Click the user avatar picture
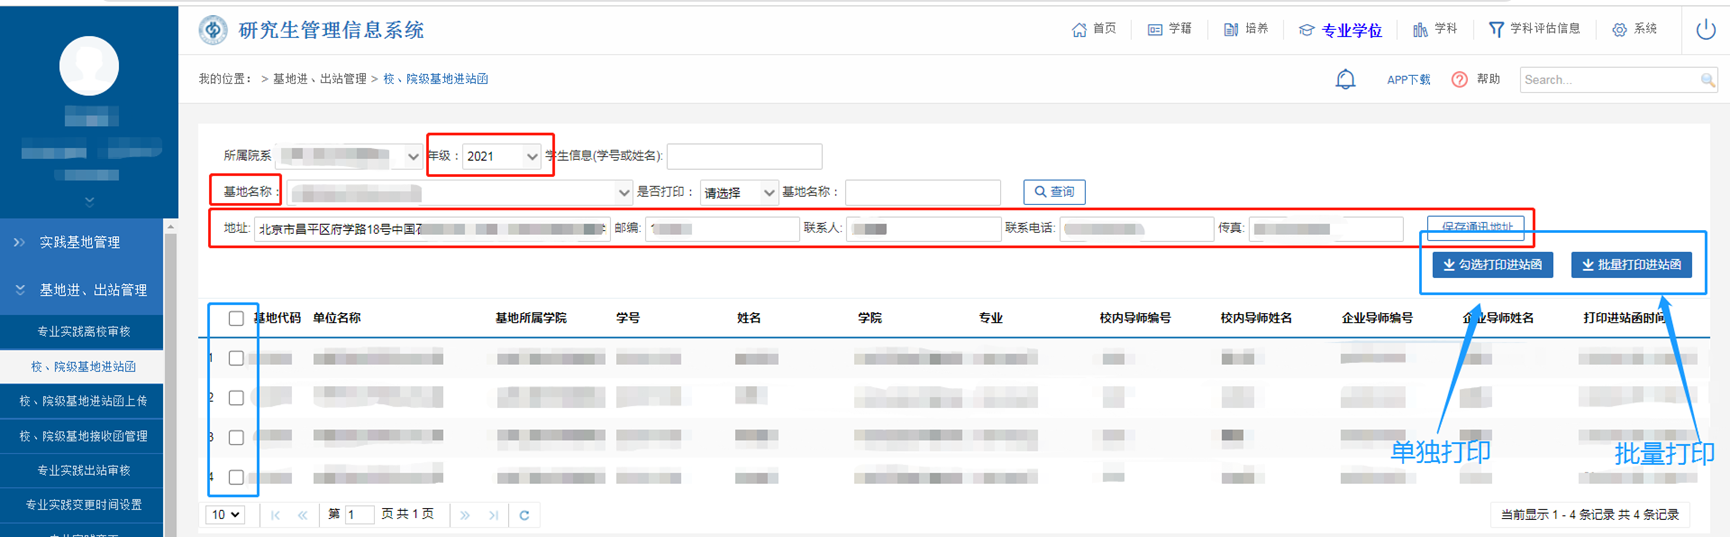Screen dimensions: 1730x537 (89, 66)
